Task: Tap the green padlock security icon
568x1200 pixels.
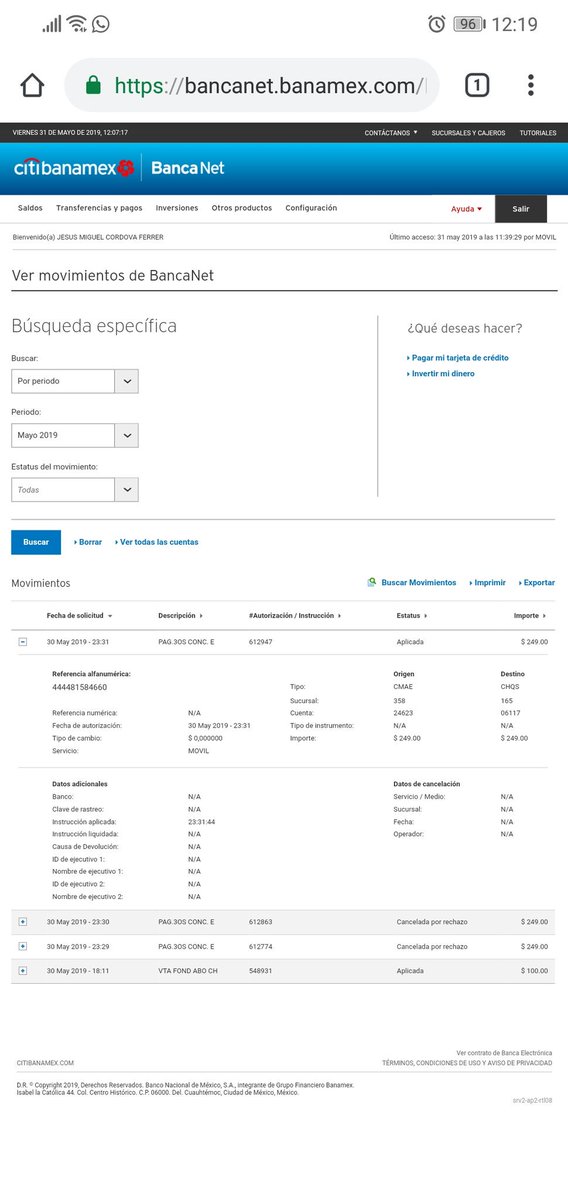Action: click(93, 86)
